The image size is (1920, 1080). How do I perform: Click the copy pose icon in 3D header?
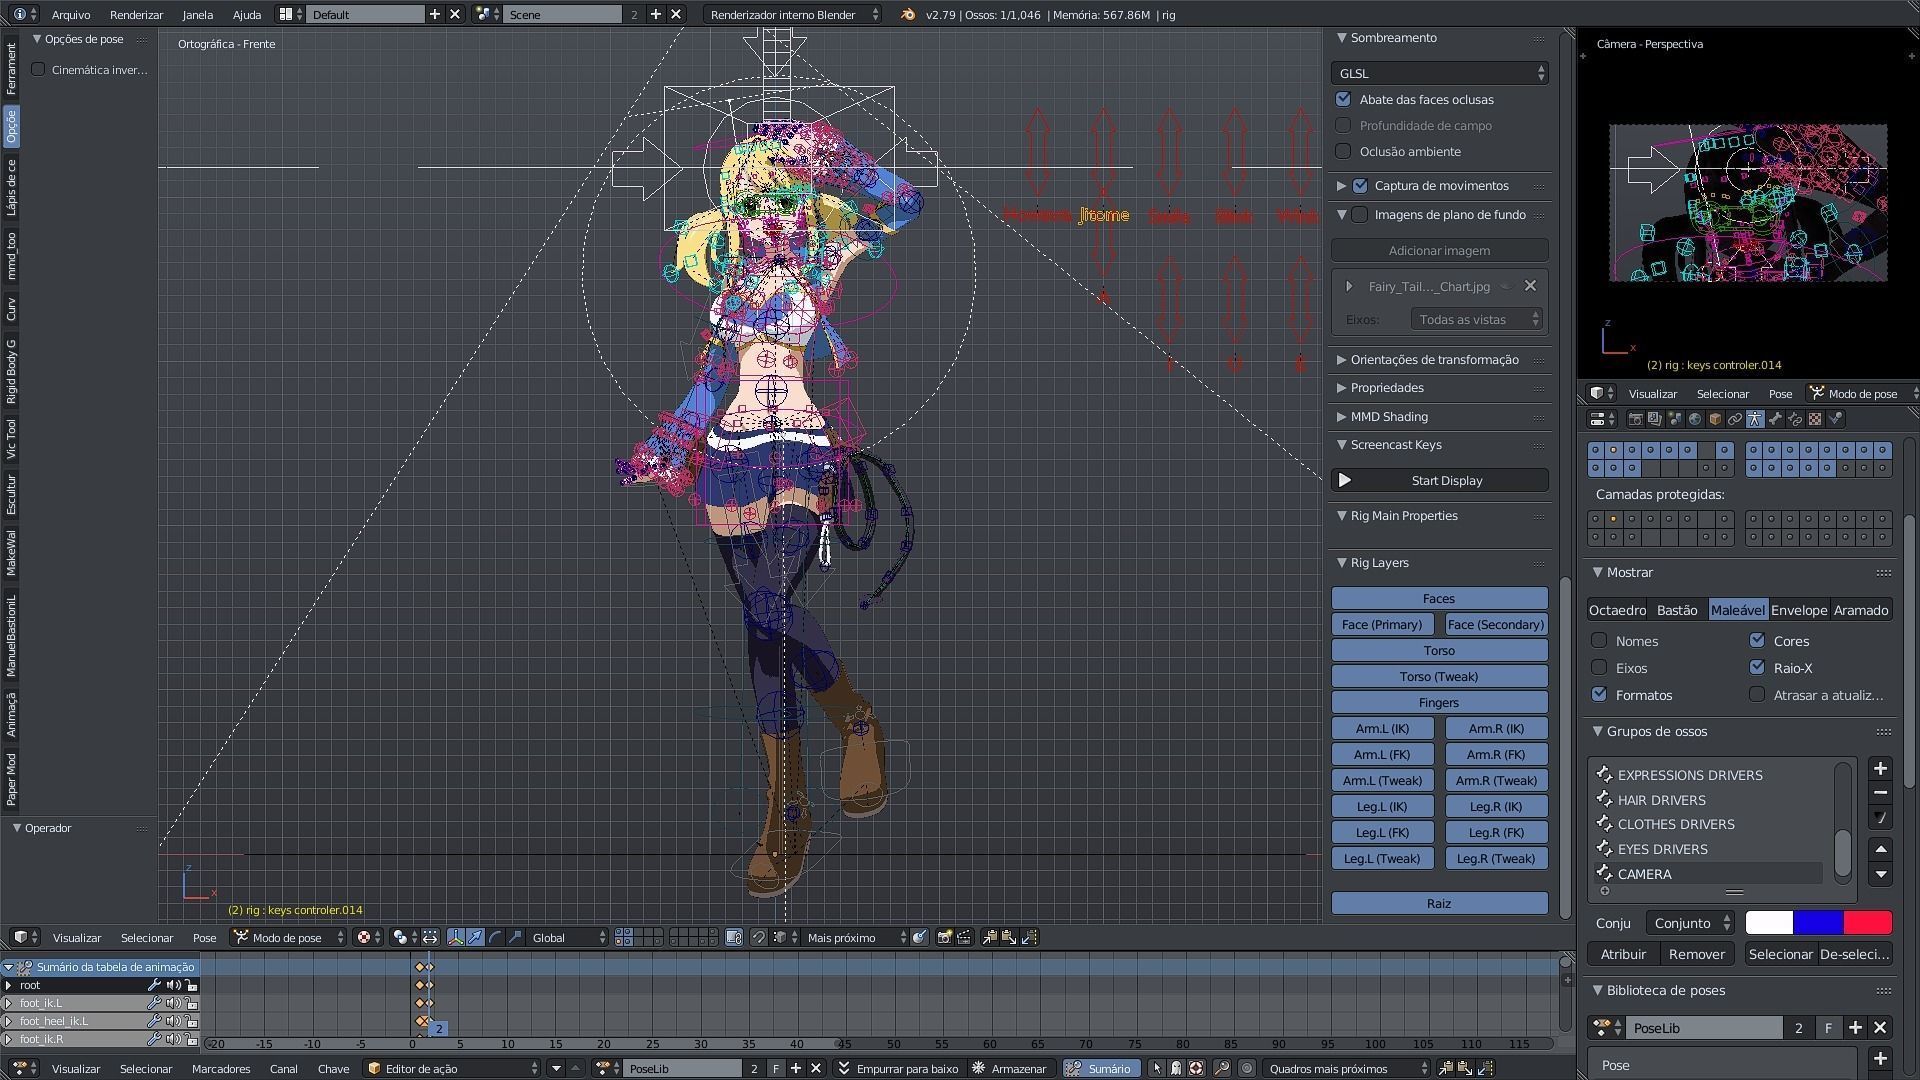tap(990, 937)
